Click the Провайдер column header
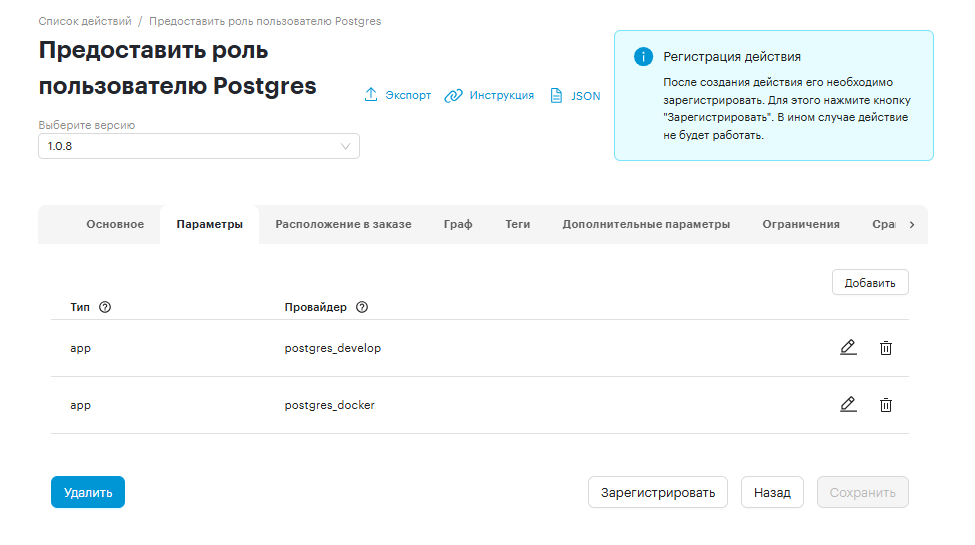Viewport: 975px width, 545px height. tap(315, 307)
